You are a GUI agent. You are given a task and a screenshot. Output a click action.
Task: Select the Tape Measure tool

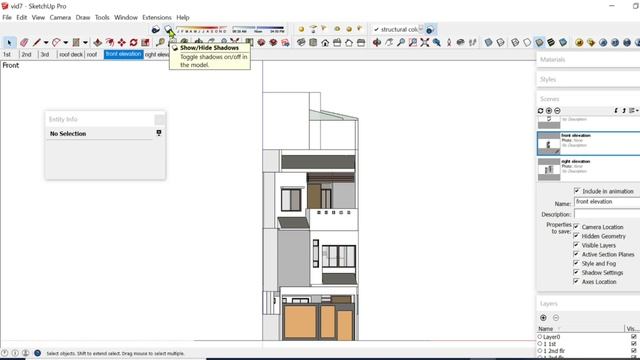pos(160,42)
